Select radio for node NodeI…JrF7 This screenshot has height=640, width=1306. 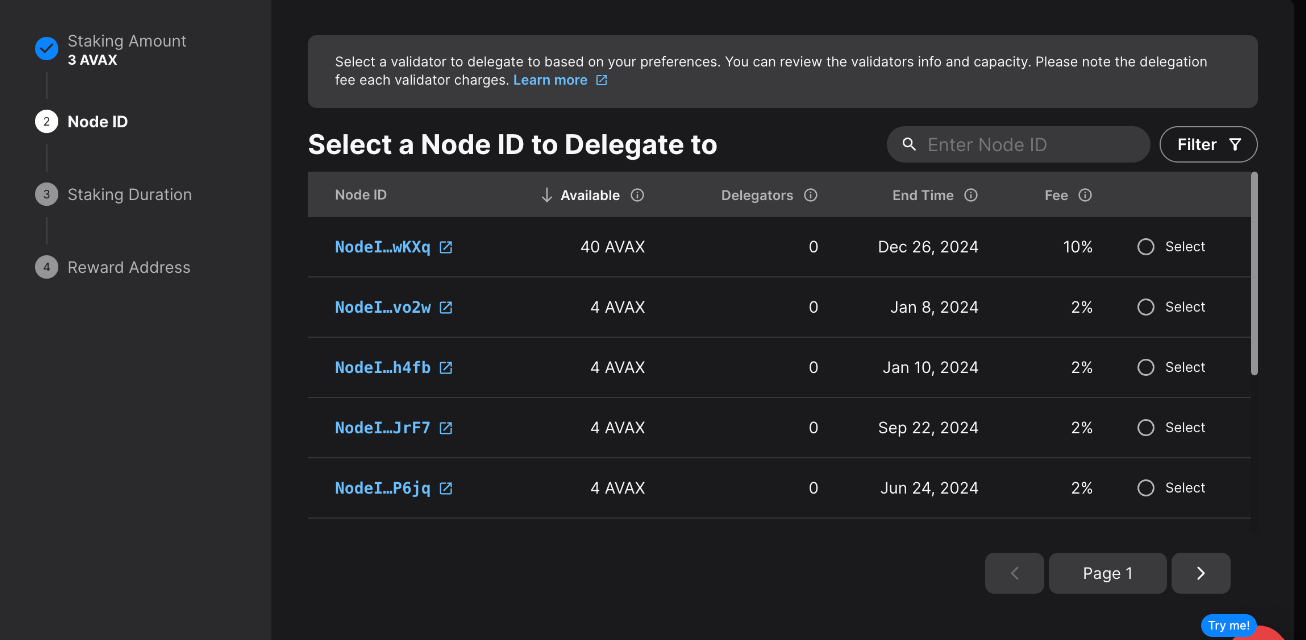point(1146,428)
